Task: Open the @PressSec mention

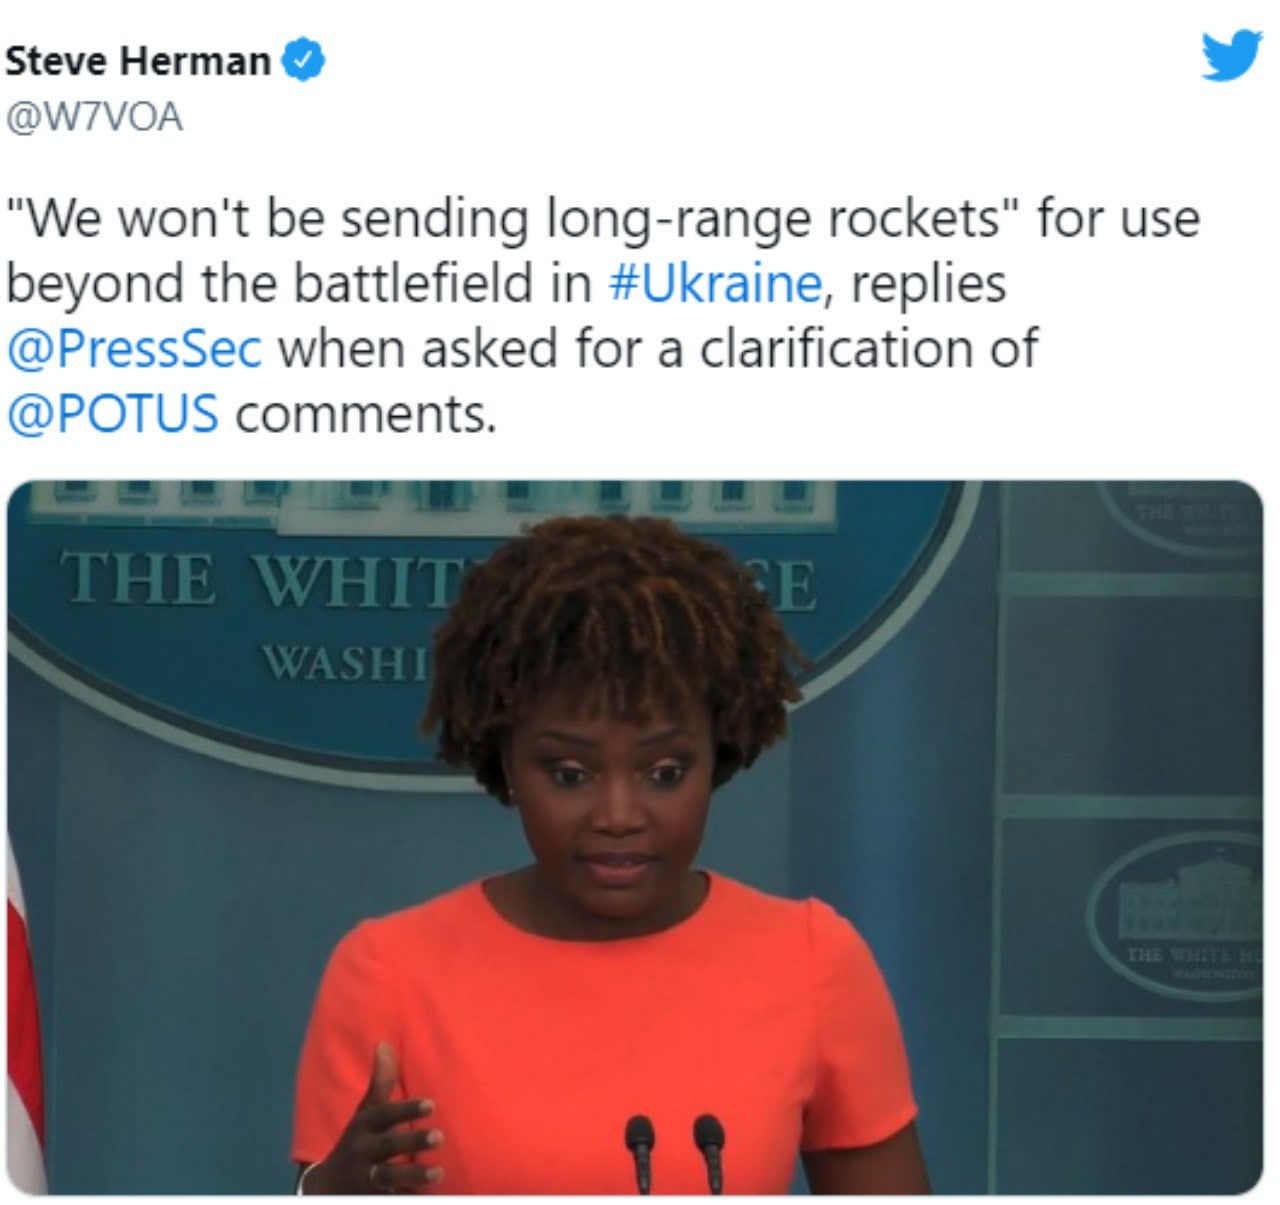Action: [x=135, y=348]
